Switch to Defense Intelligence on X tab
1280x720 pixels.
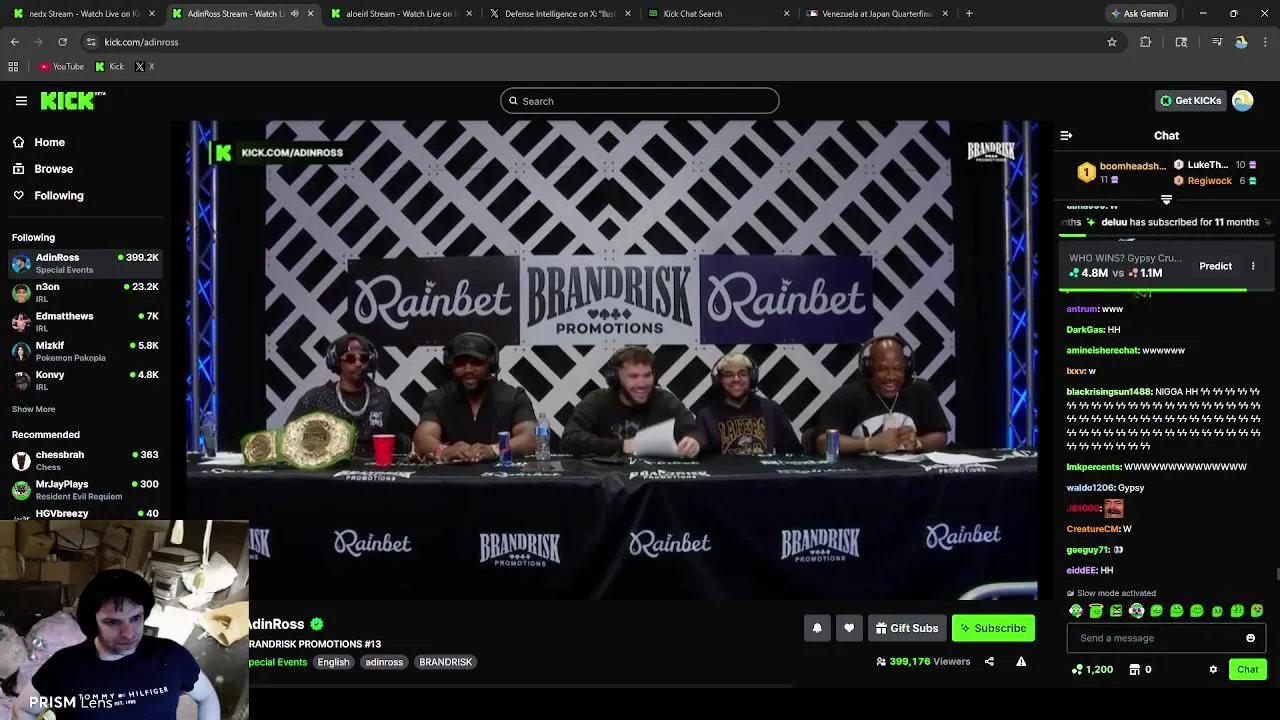pyautogui.click(x=559, y=14)
